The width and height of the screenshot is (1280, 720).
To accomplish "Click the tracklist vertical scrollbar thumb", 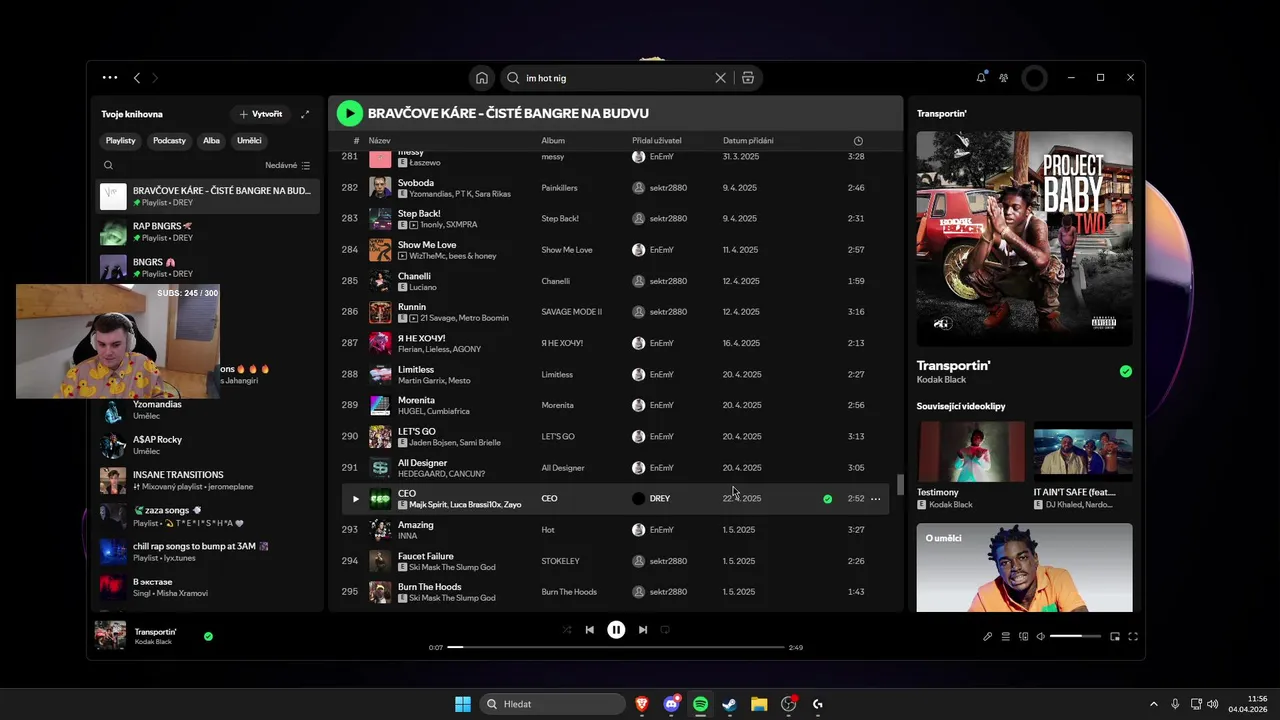I will click(900, 484).
